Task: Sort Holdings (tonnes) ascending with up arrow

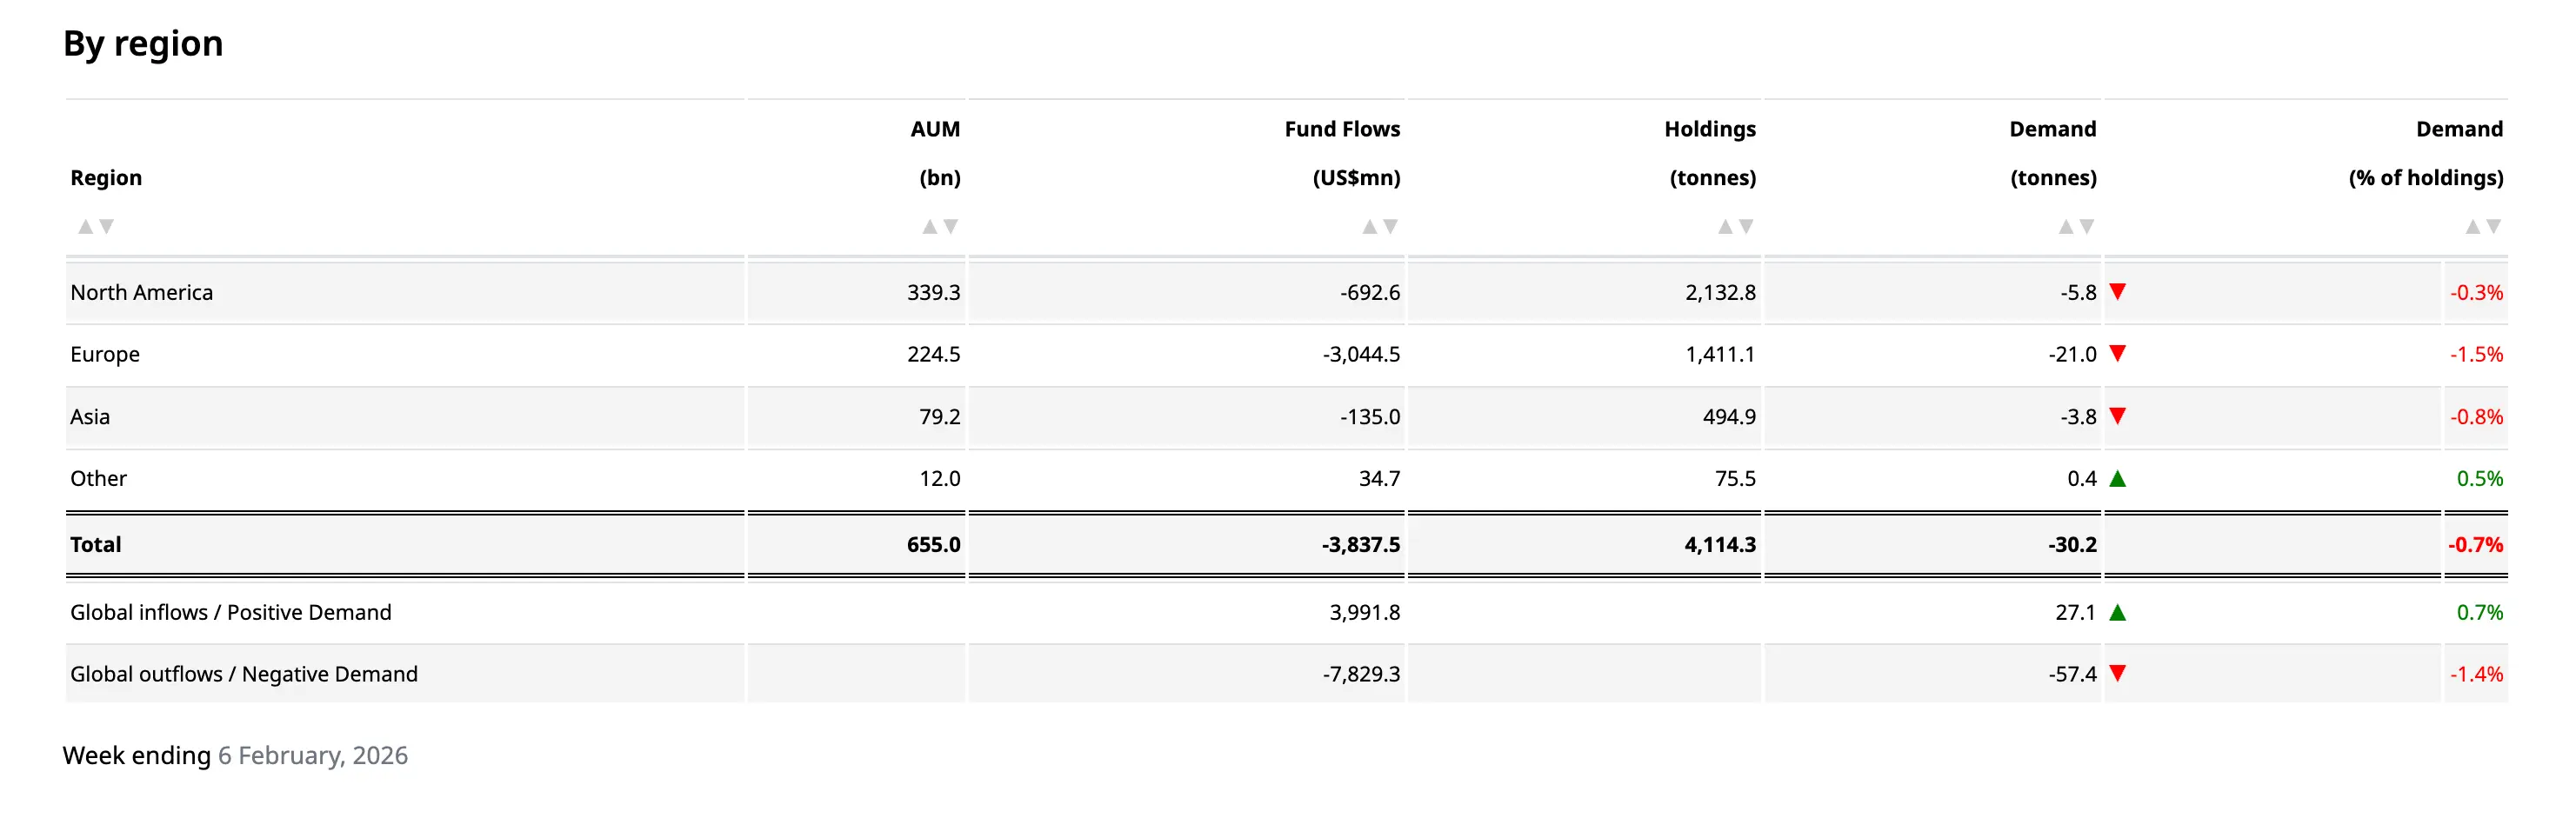Action: point(1725,227)
